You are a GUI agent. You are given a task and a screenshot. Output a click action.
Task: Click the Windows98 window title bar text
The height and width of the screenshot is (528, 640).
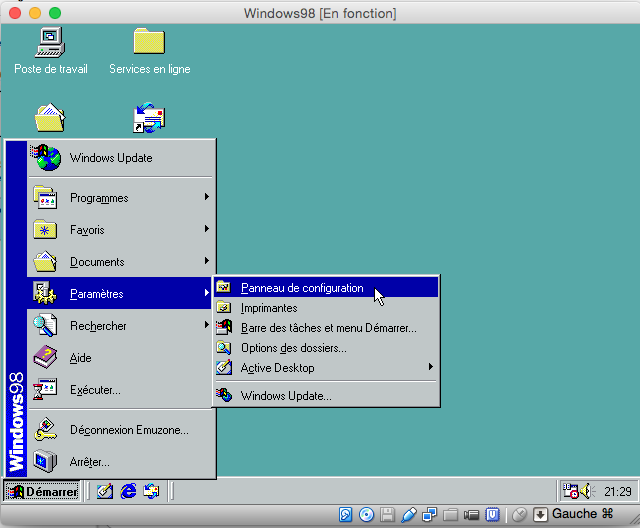pos(320,13)
